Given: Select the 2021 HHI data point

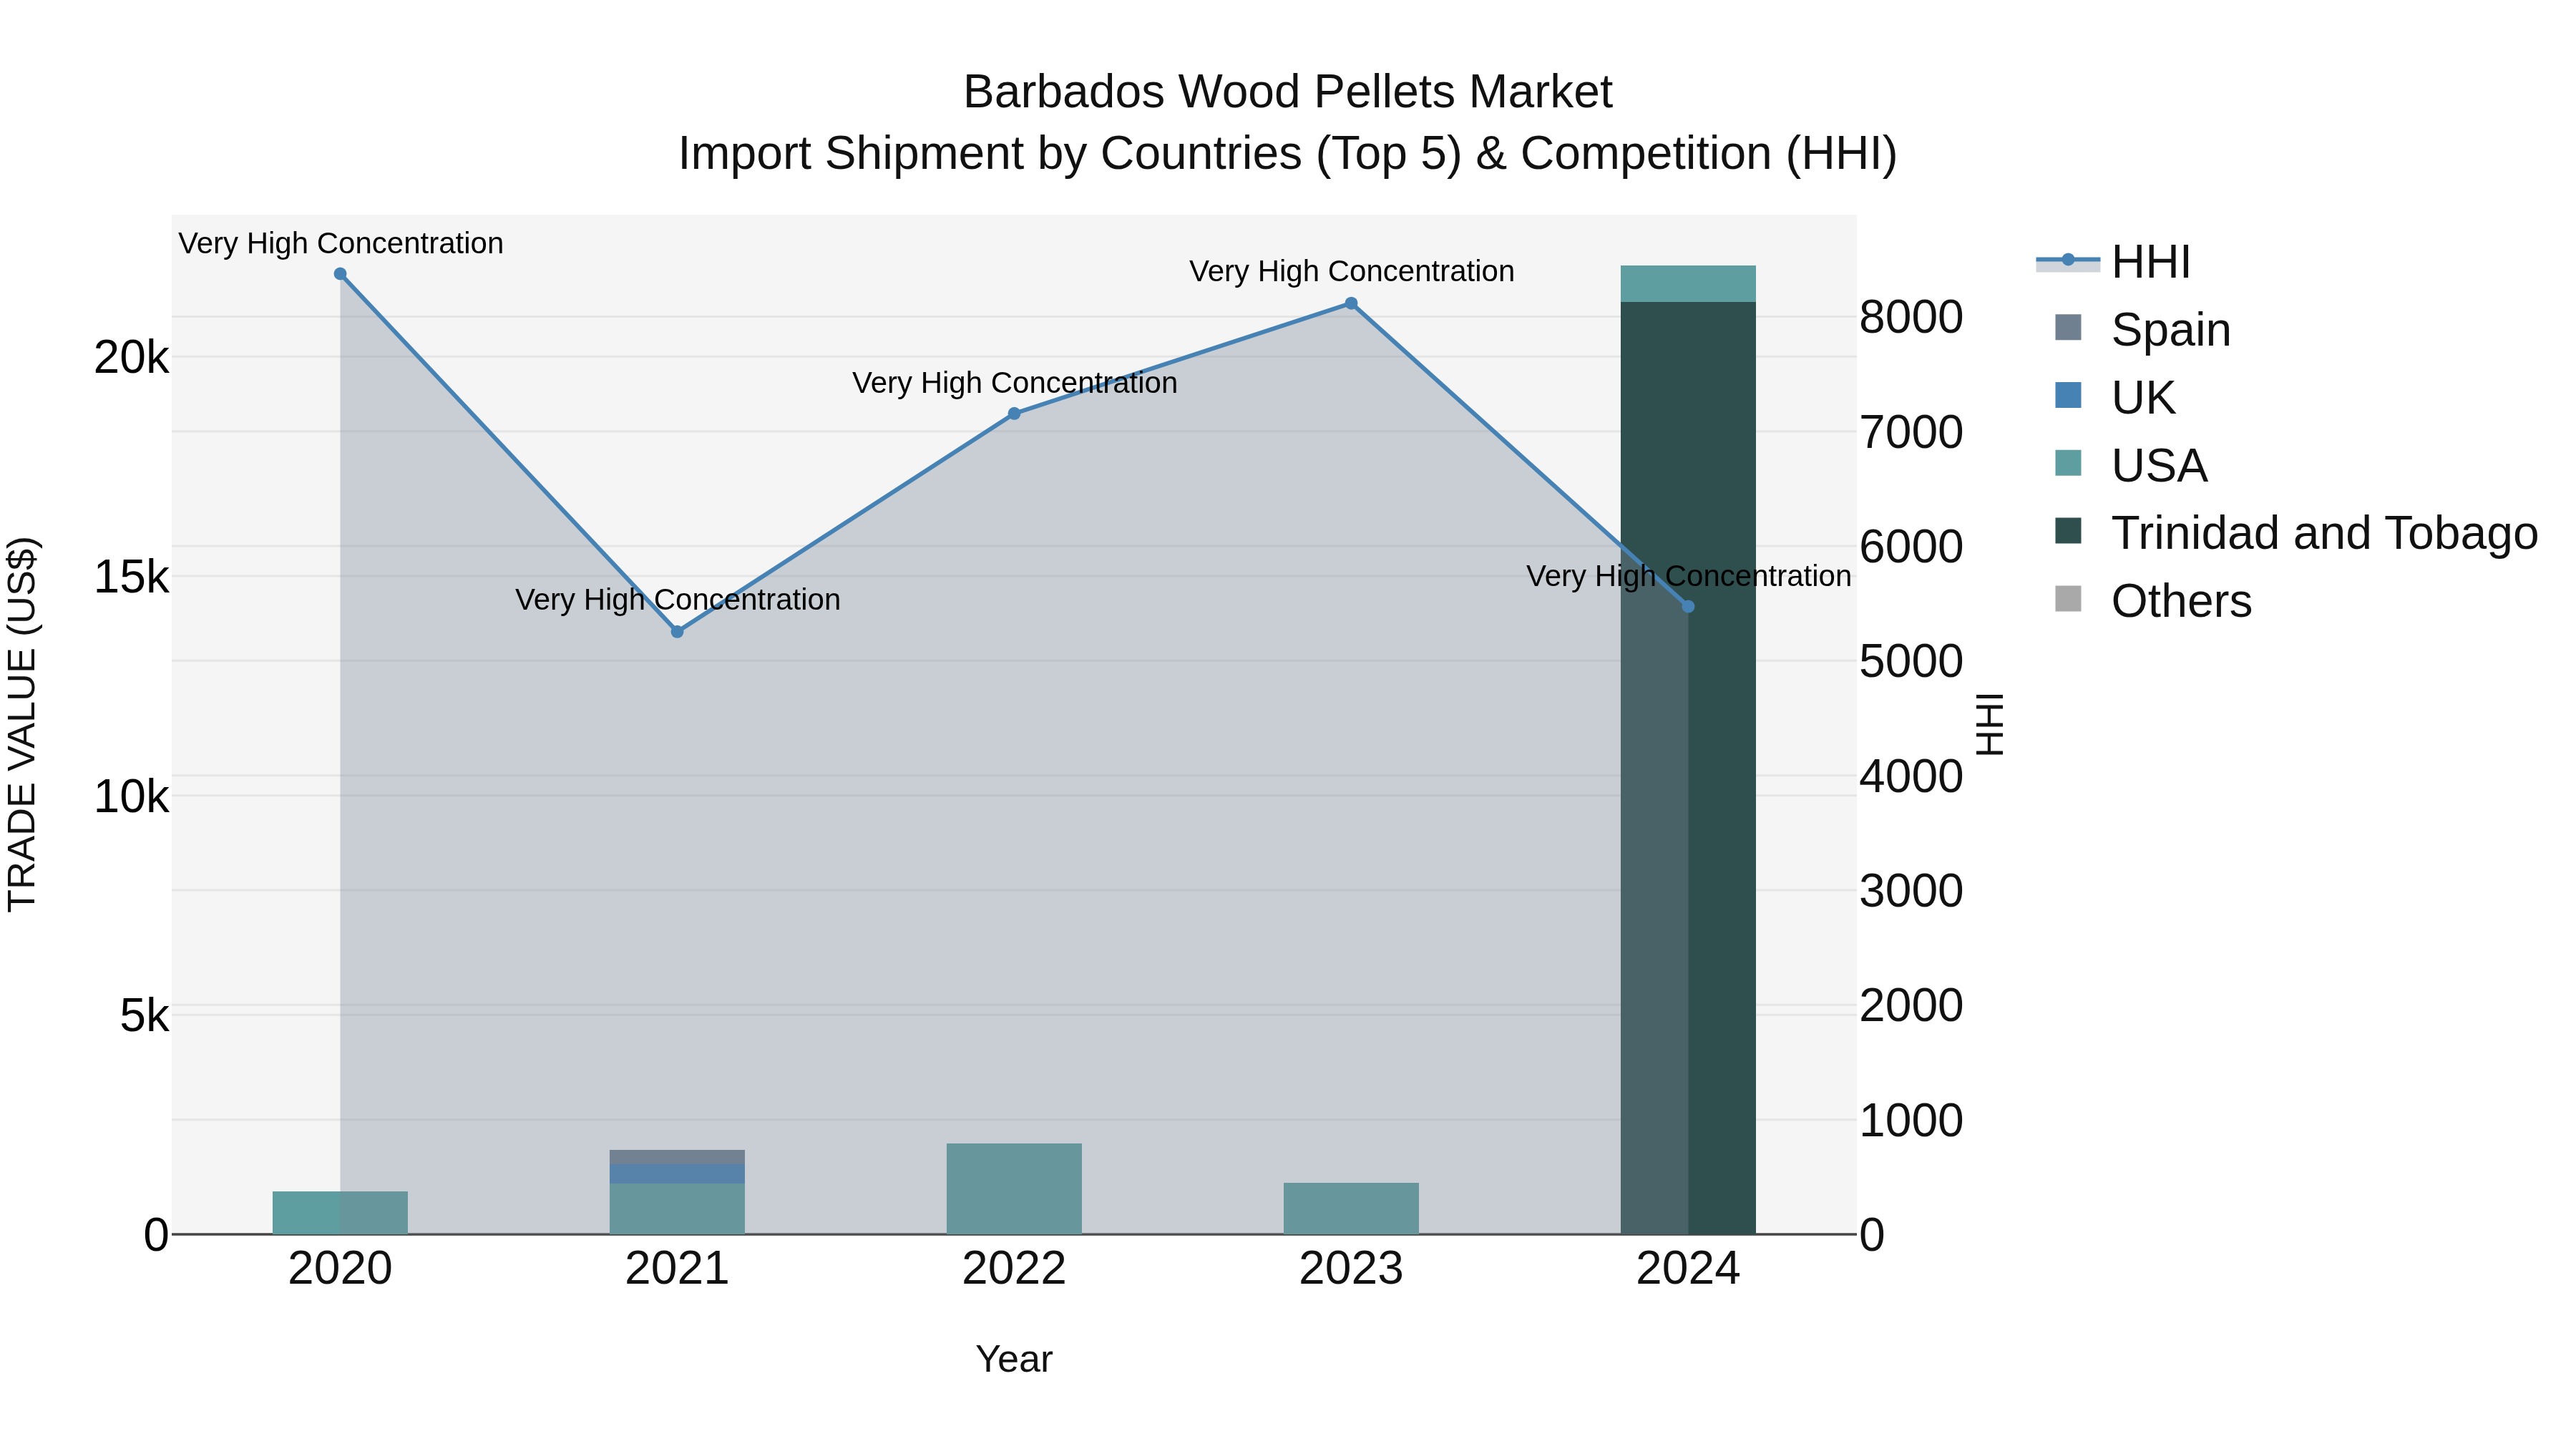Looking at the screenshot, I should tap(677, 632).
